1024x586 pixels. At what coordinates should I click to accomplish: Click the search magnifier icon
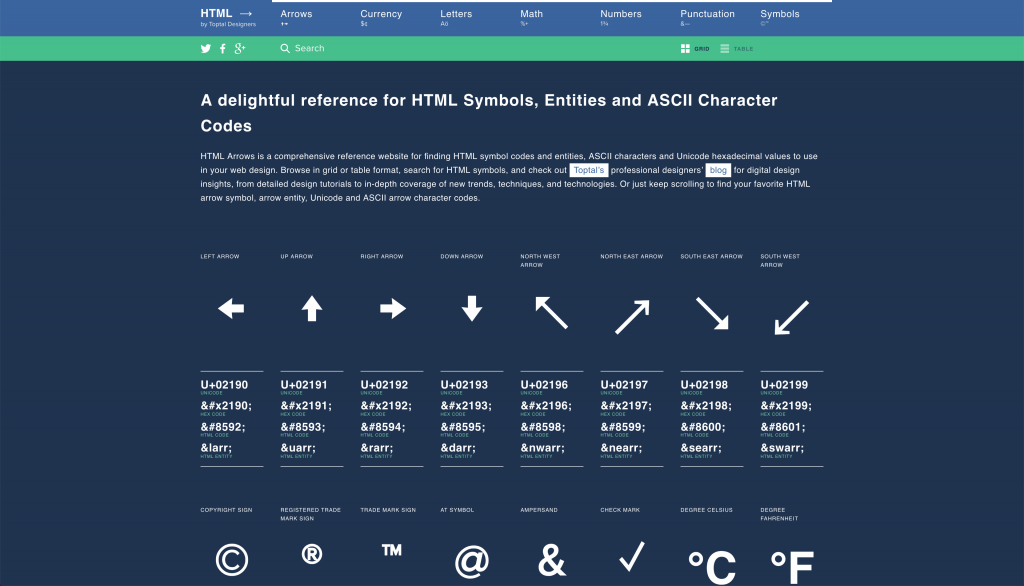point(285,48)
